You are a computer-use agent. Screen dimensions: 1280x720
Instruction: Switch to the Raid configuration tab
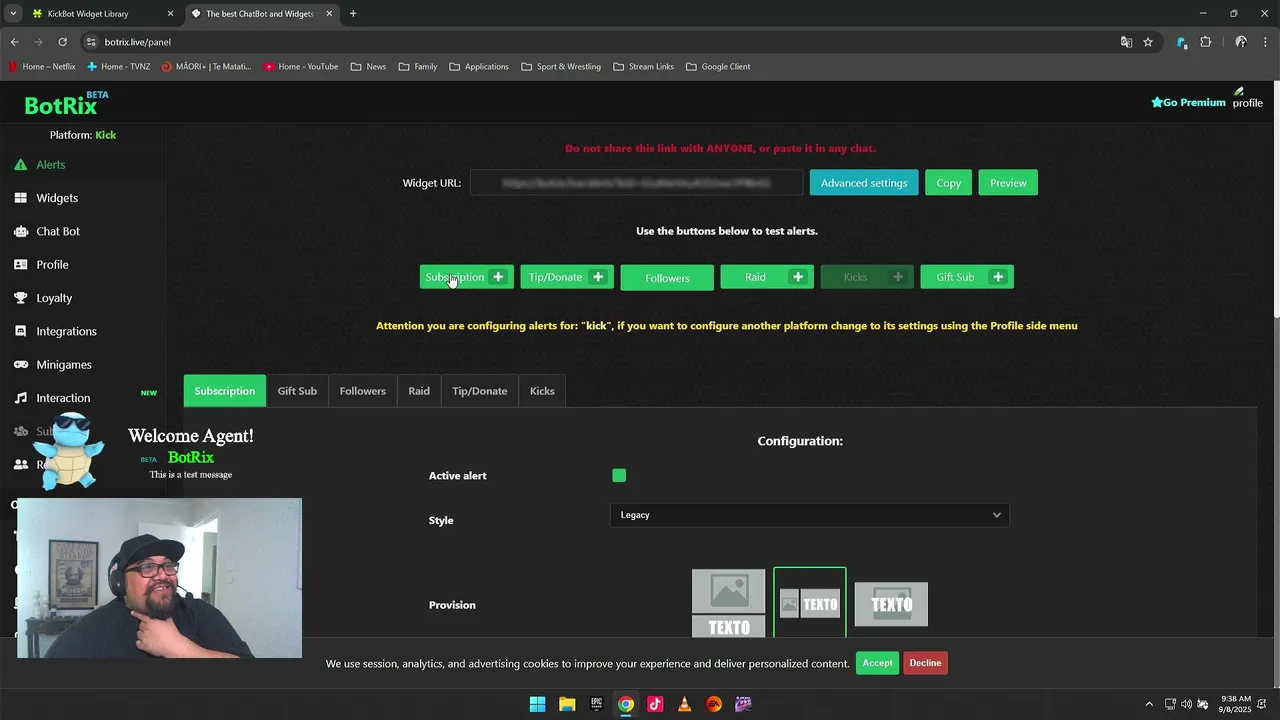tap(419, 391)
